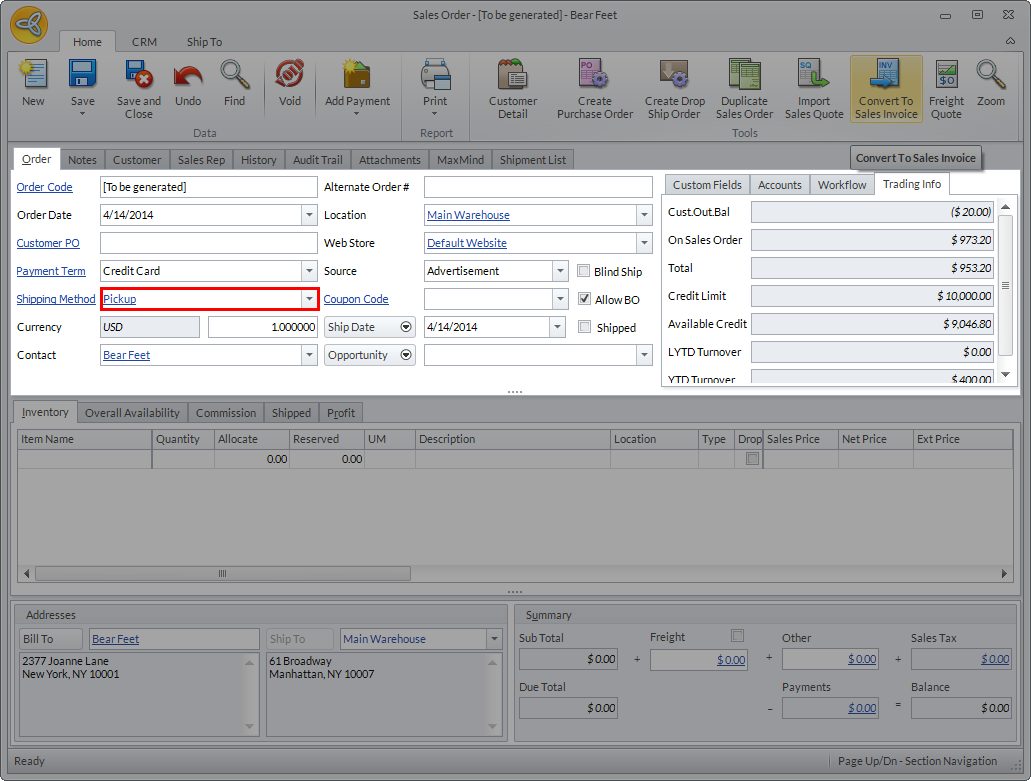This screenshot has width=1031, height=781.
Task: Switch to the Audit Trail tab
Action: coord(316,159)
